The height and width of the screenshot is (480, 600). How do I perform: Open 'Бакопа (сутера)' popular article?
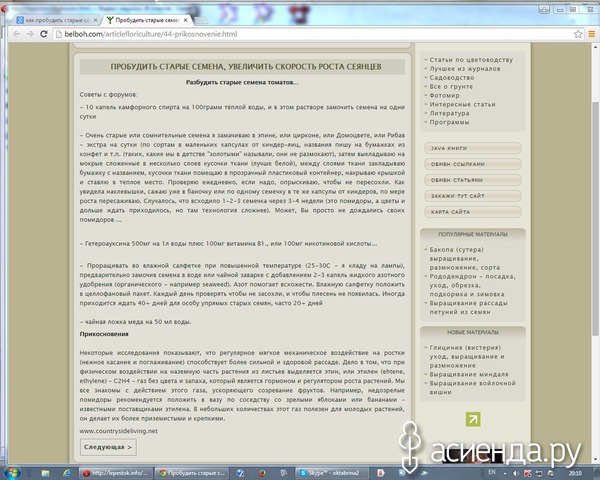465,258
